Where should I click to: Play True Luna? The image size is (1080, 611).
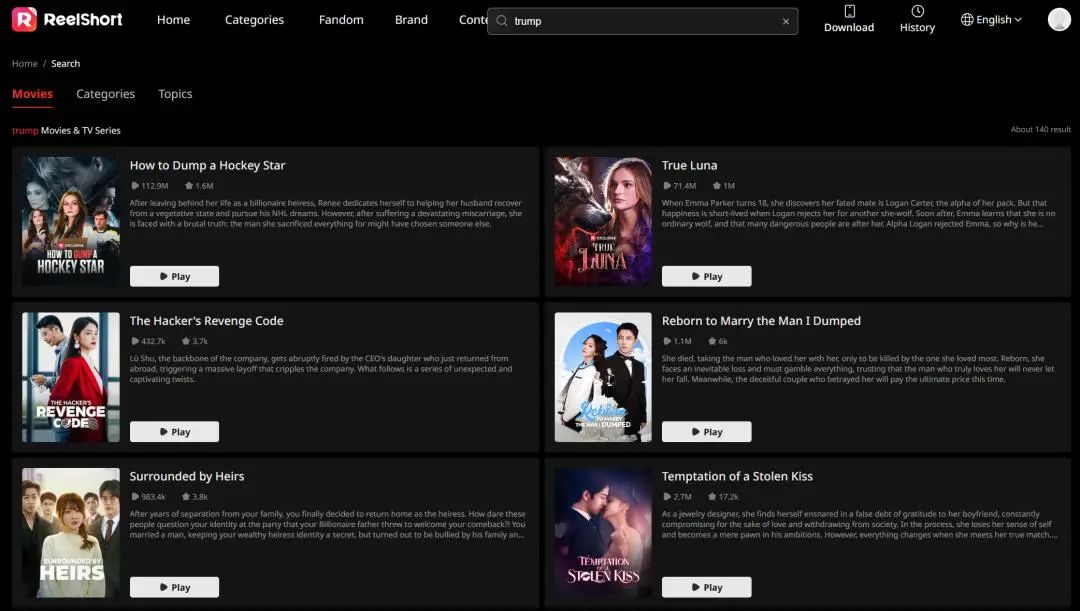click(x=707, y=276)
